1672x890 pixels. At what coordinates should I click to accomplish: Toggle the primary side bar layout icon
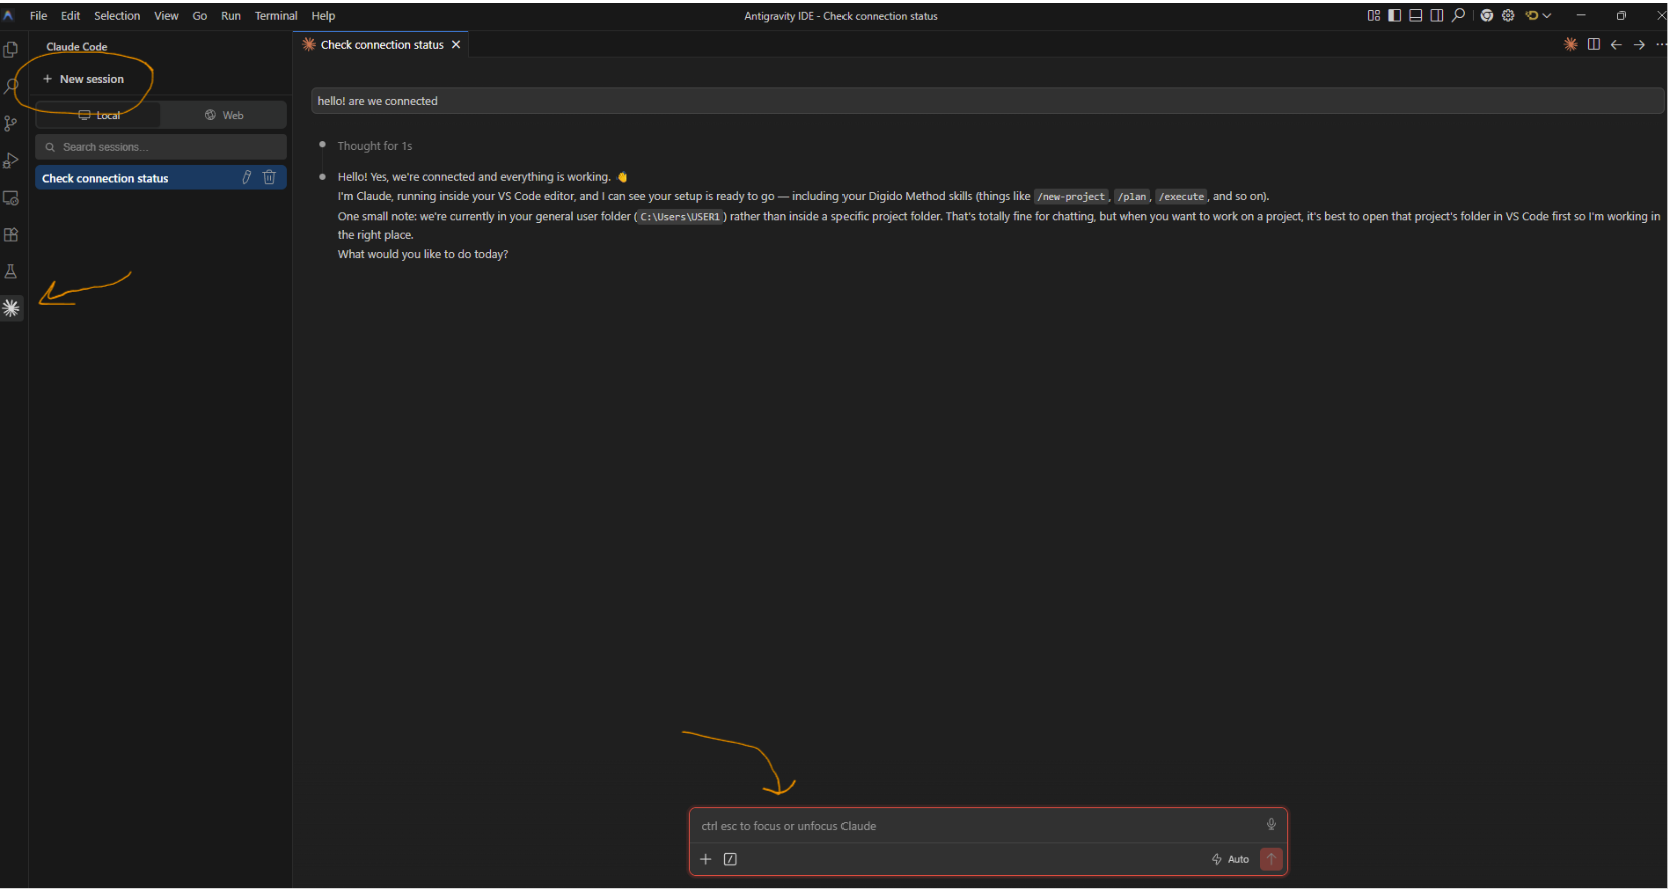tap(1395, 15)
